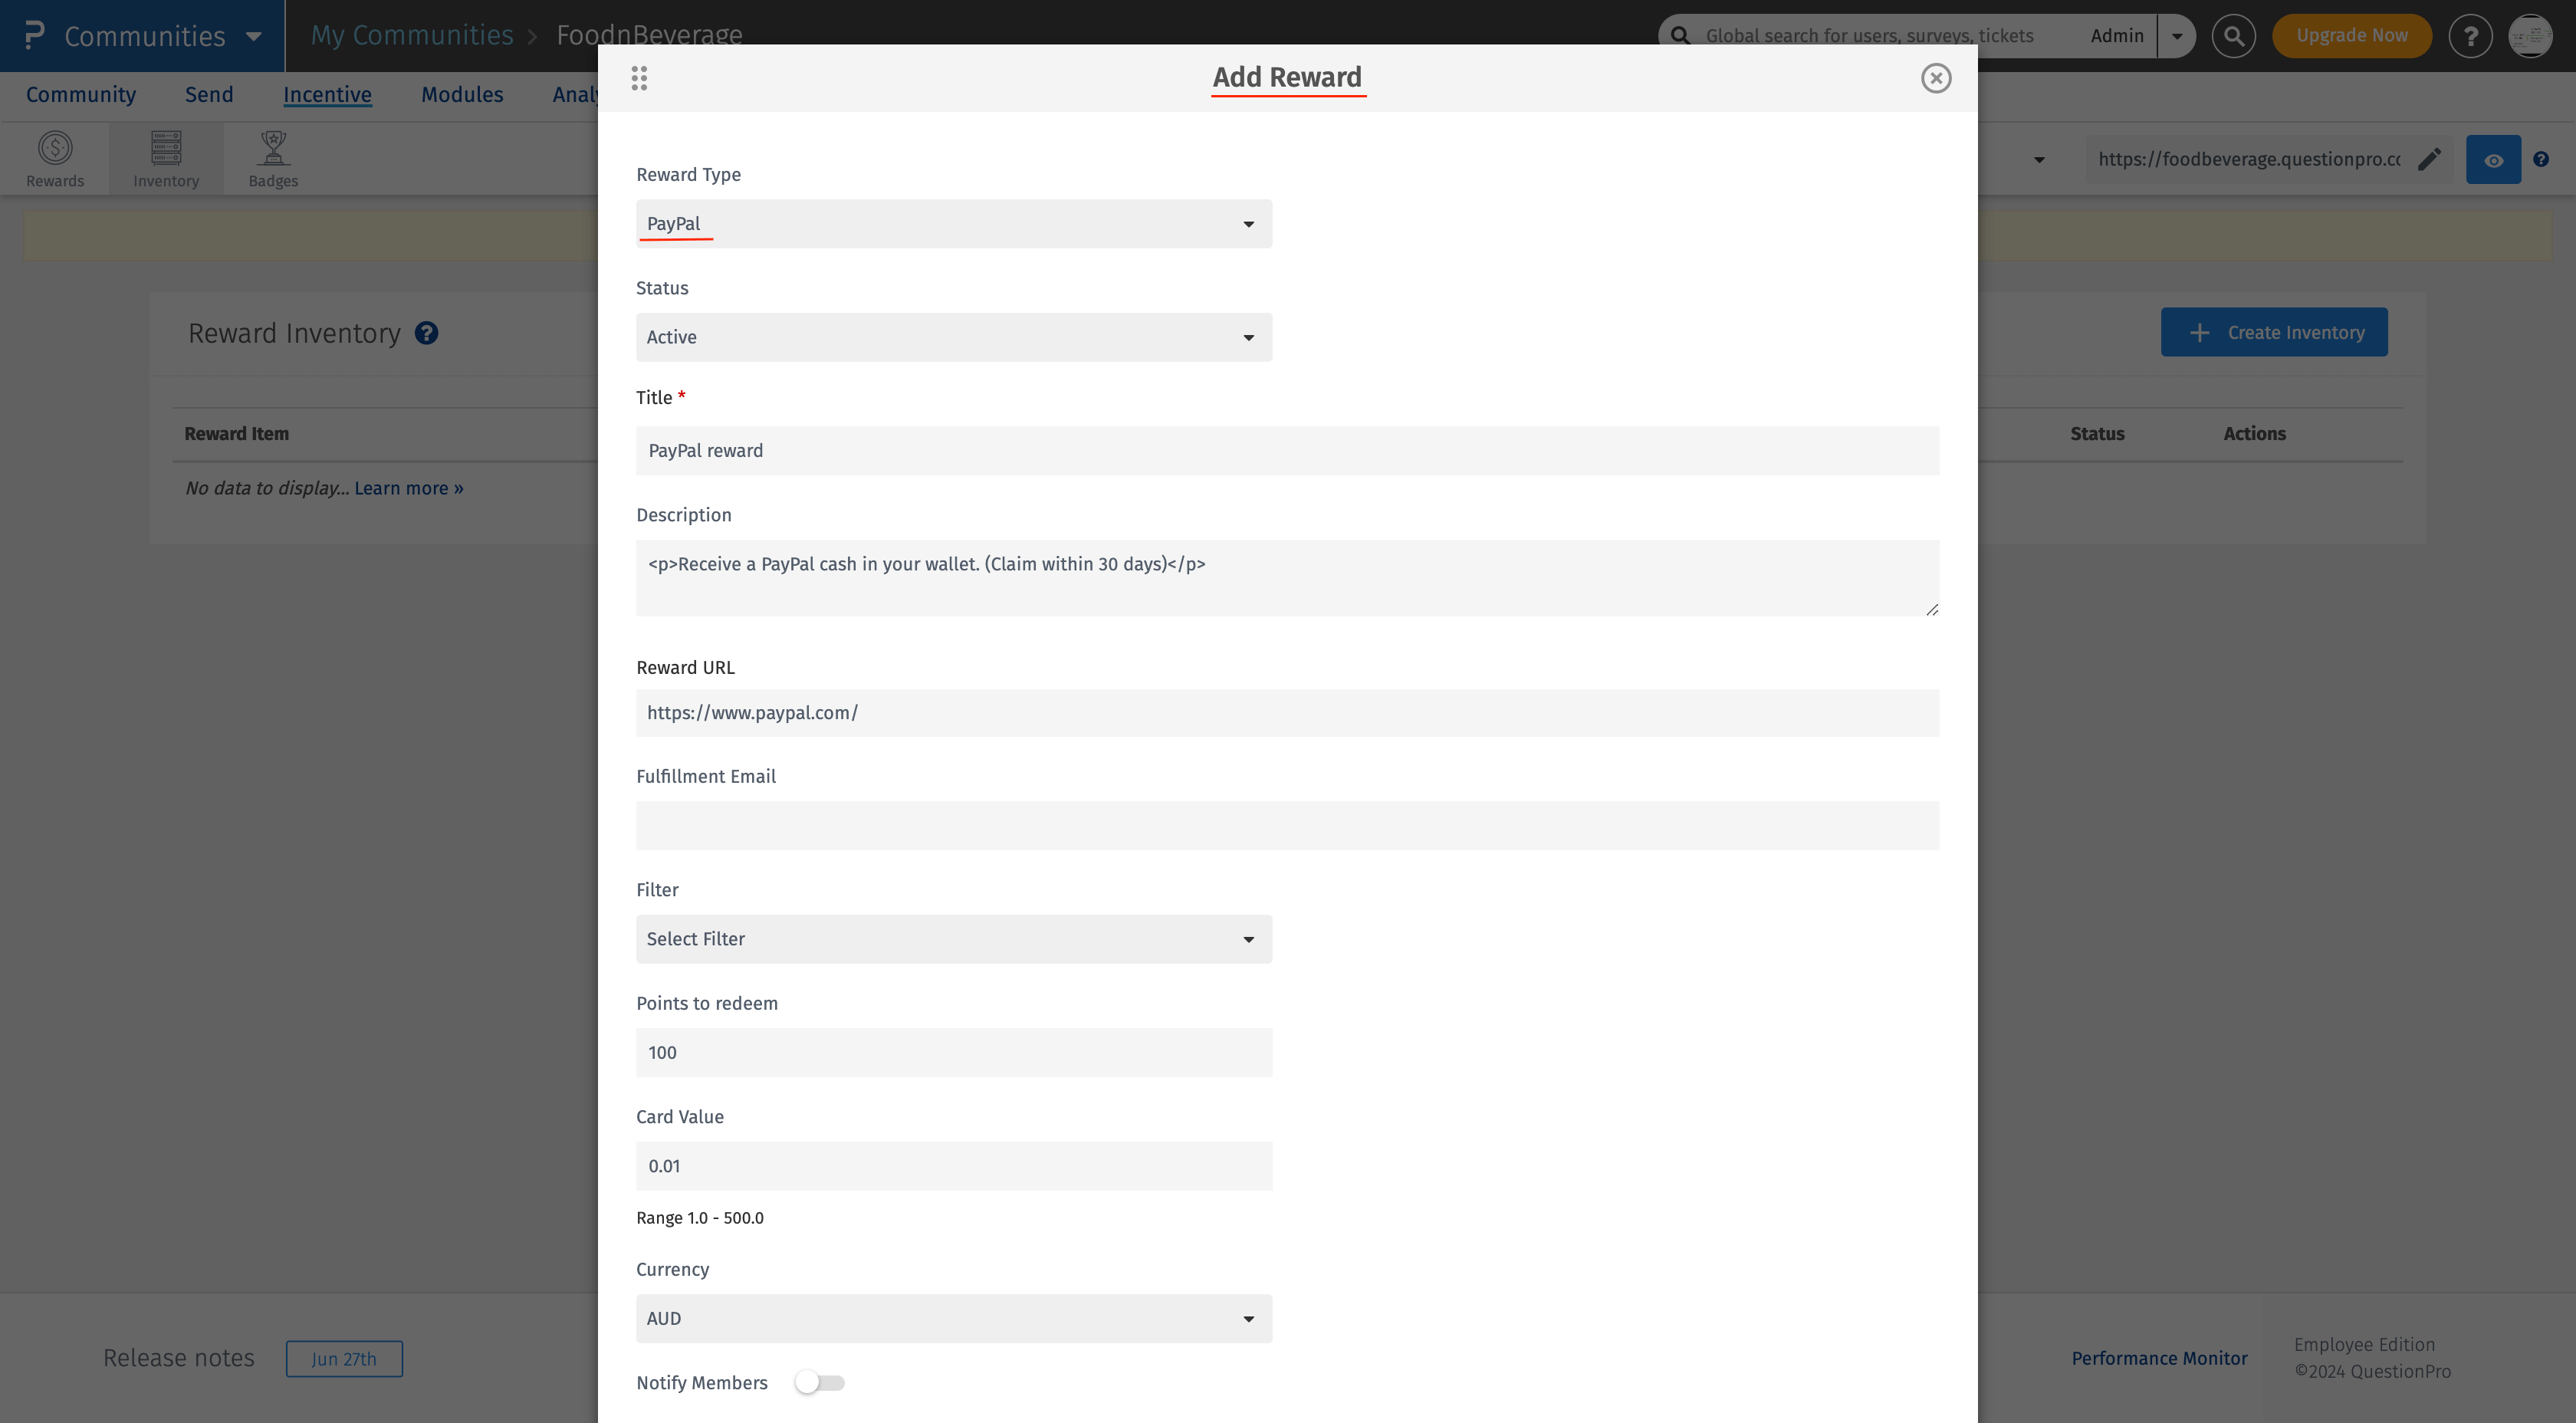The height and width of the screenshot is (1423, 2576).
Task: Expand the Currency AUD dropdown
Action: pos(953,1318)
